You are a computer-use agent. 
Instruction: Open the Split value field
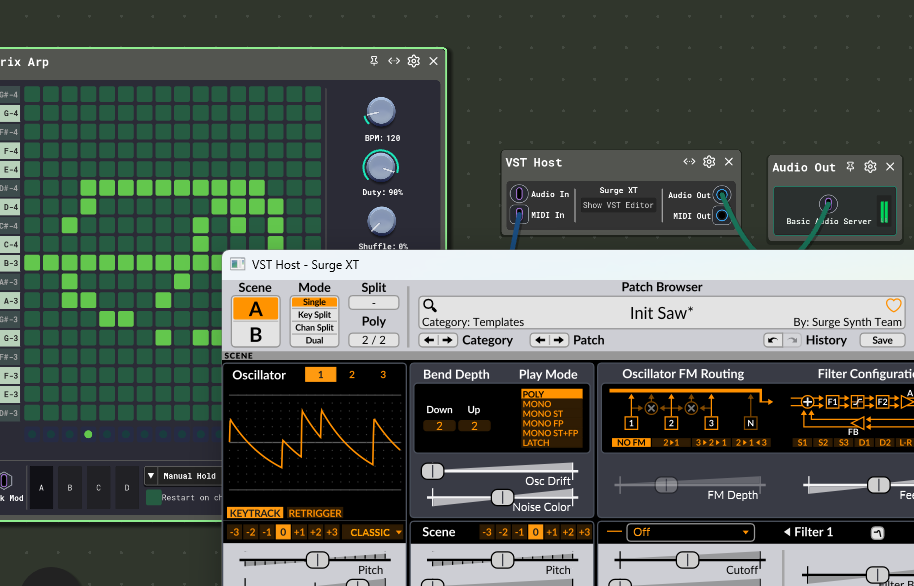374,303
